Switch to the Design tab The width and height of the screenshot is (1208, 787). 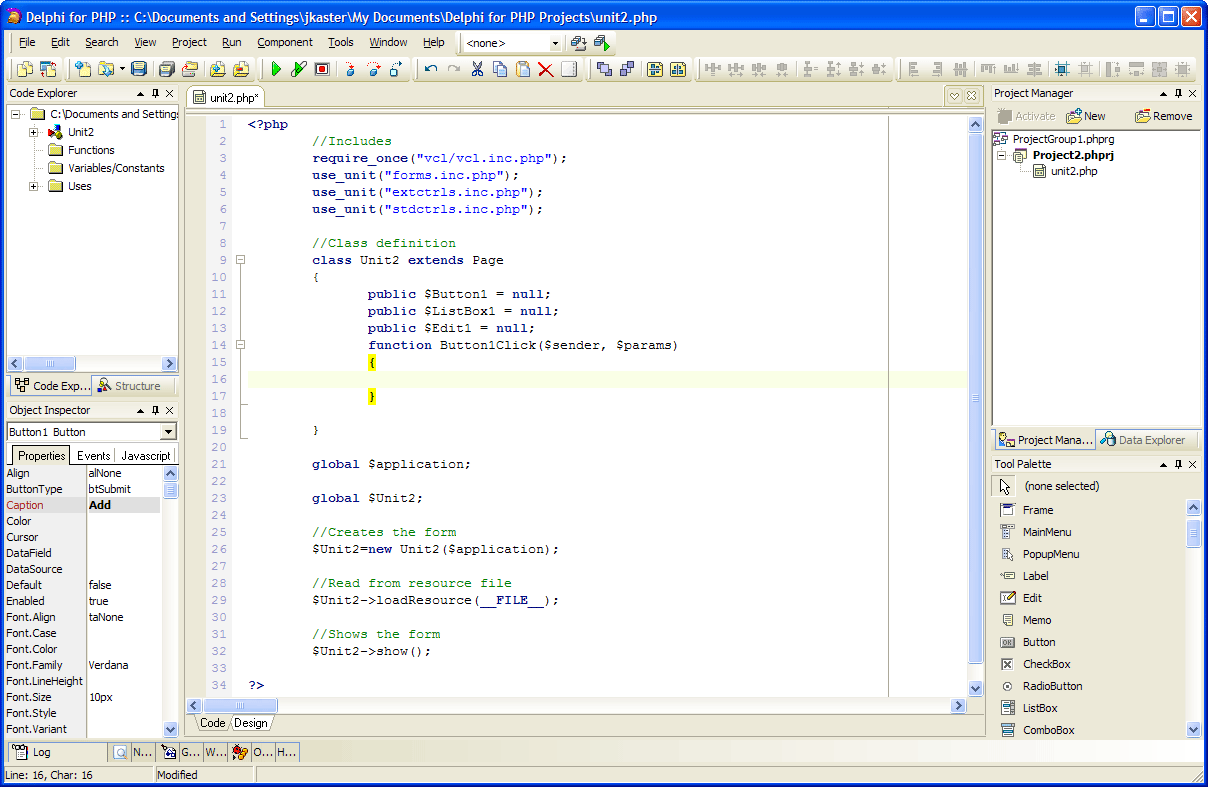click(x=251, y=723)
